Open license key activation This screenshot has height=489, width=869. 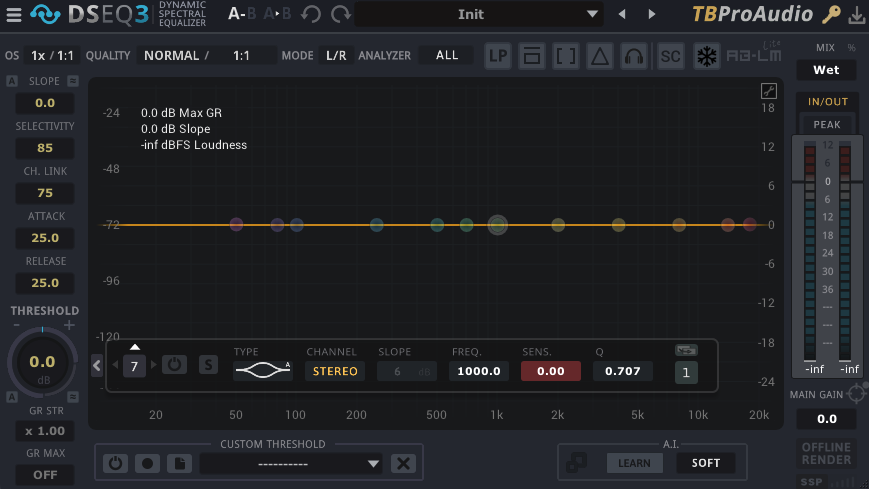[x=831, y=14]
